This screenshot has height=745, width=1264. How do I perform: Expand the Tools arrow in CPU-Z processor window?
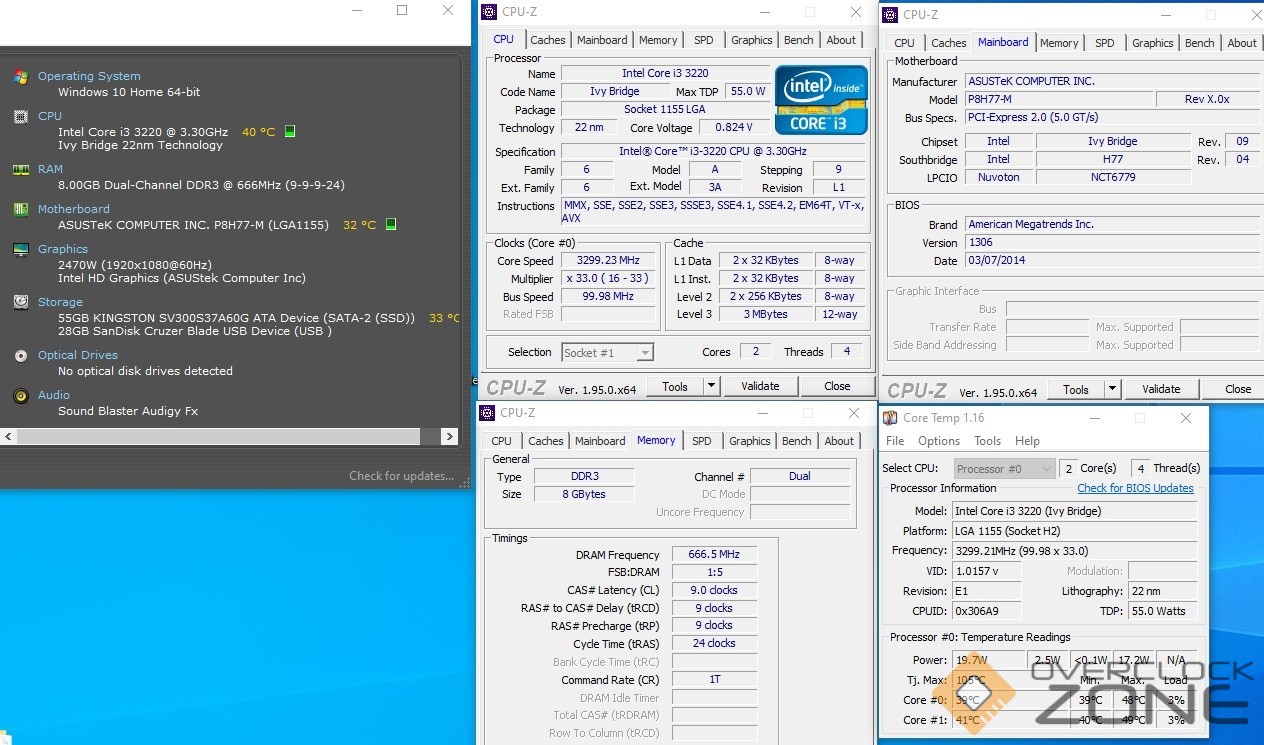coord(711,386)
